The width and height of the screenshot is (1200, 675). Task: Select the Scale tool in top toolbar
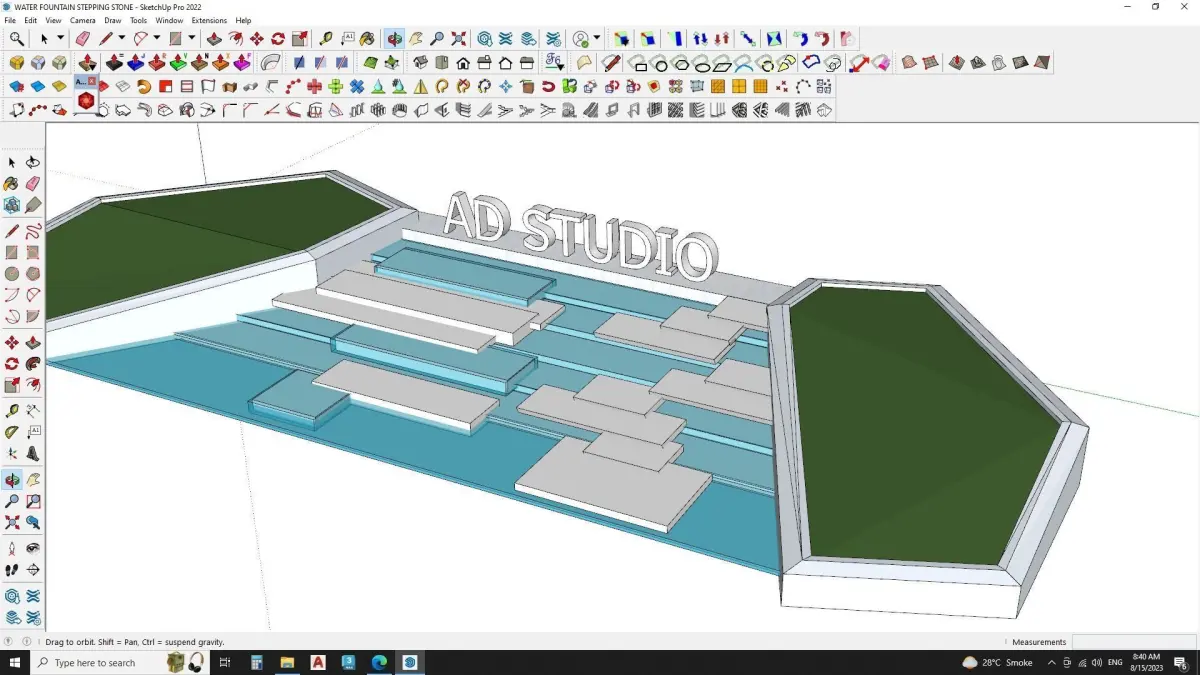[300, 39]
